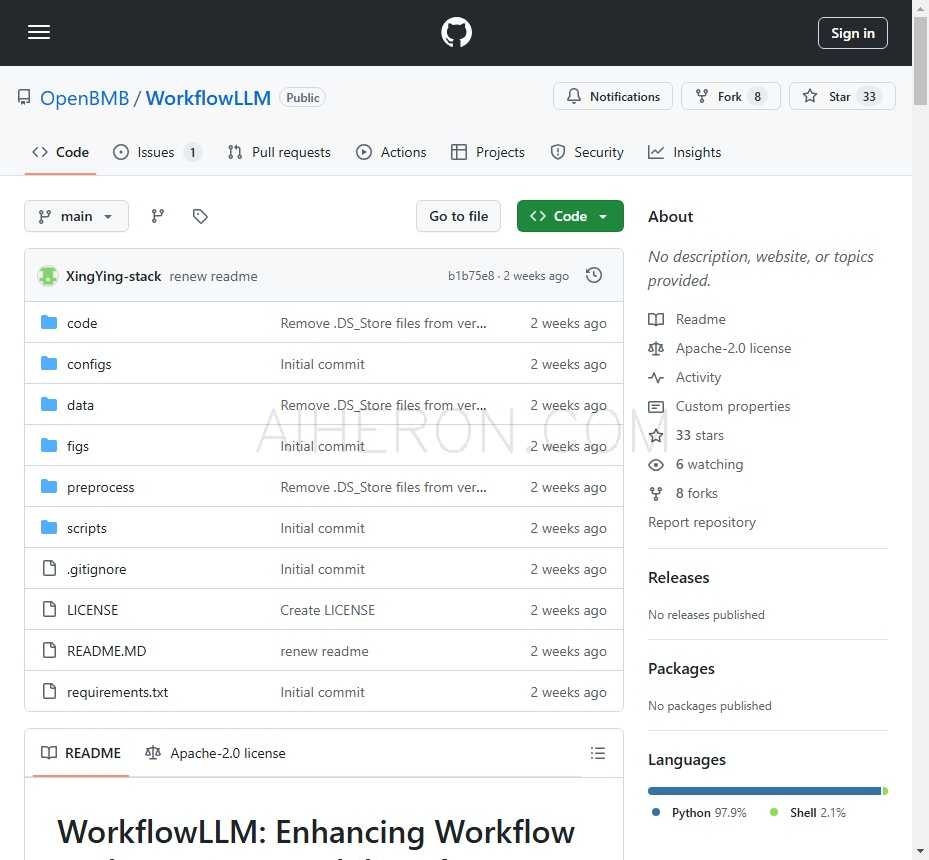Open the code folder
This screenshot has height=860, width=929.
(x=82, y=323)
